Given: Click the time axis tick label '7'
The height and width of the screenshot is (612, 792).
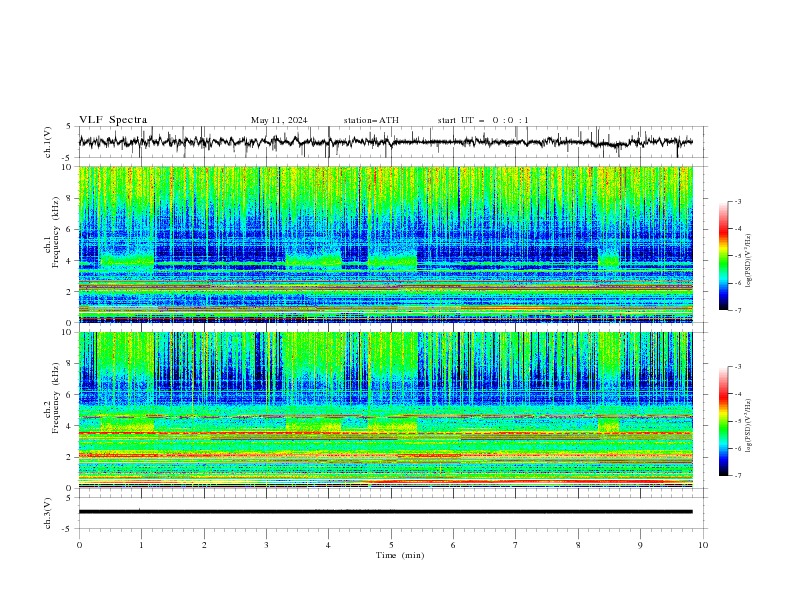Looking at the screenshot, I should coord(515,545).
